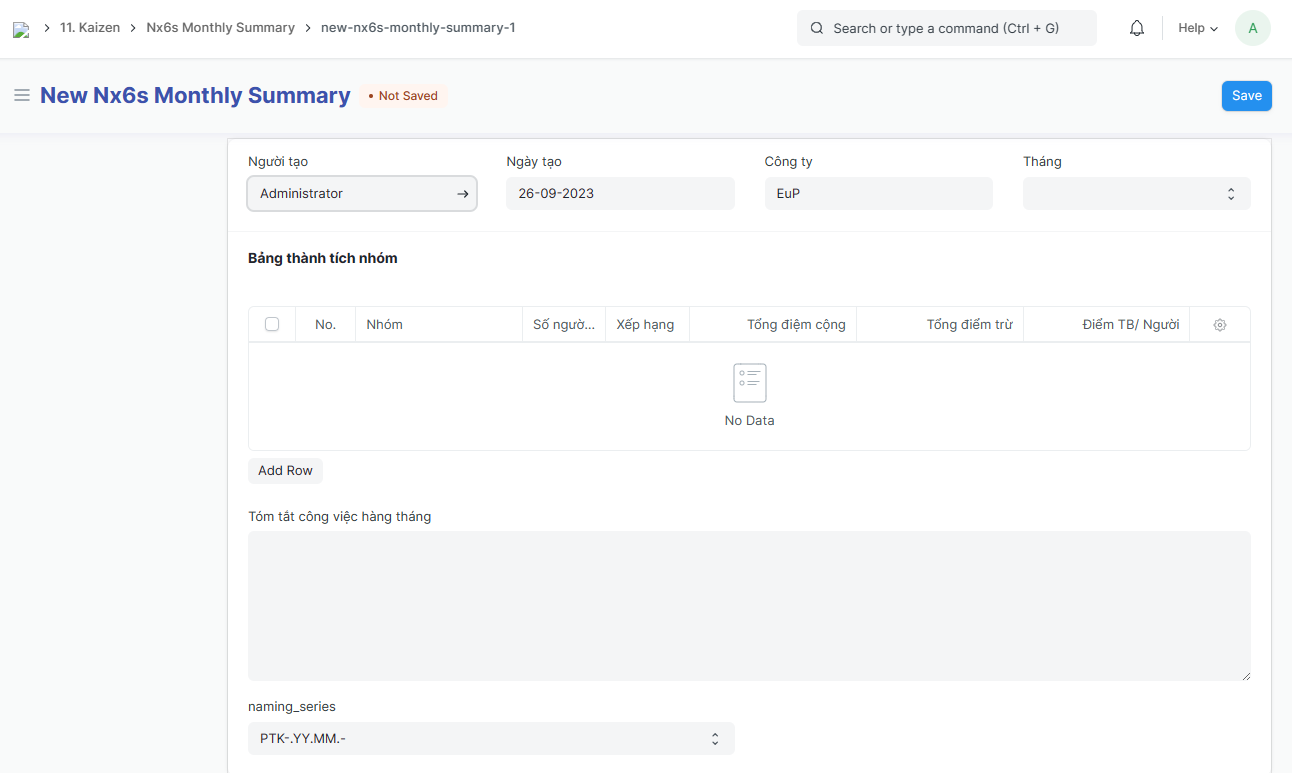Open the notifications bell
The image size is (1292, 773).
[x=1136, y=28]
